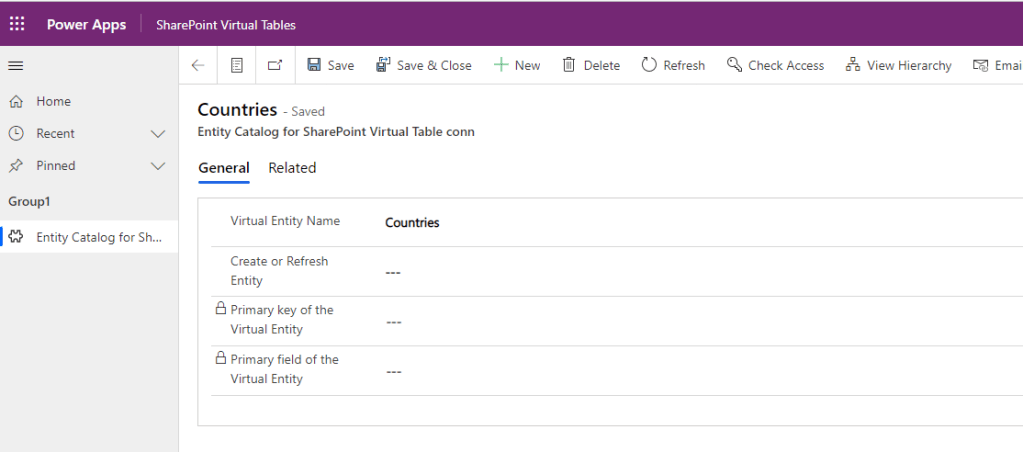Delete the Countries record
This screenshot has width=1023, height=452.
click(x=591, y=66)
